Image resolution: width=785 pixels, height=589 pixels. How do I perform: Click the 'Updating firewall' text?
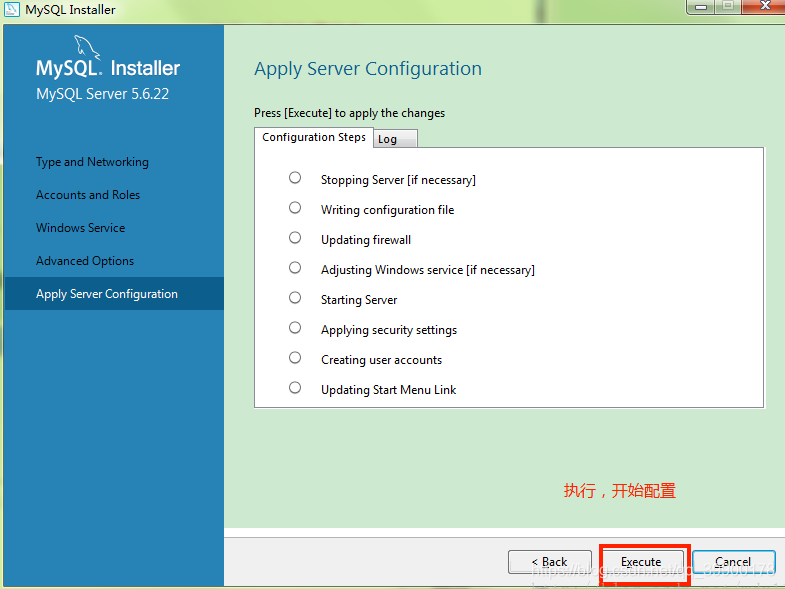[x=366, y=240]
